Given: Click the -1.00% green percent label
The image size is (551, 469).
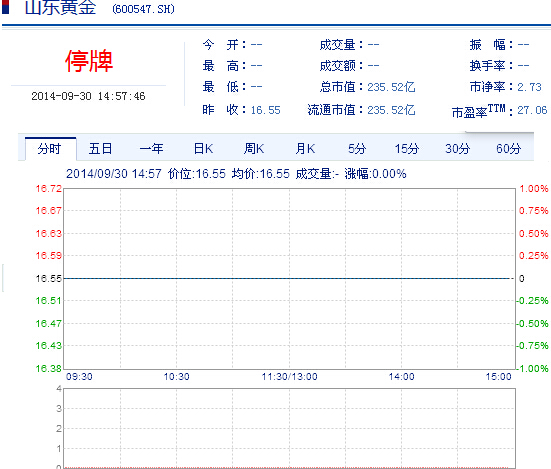Looking at the screenshot, I should click(532, 369).
